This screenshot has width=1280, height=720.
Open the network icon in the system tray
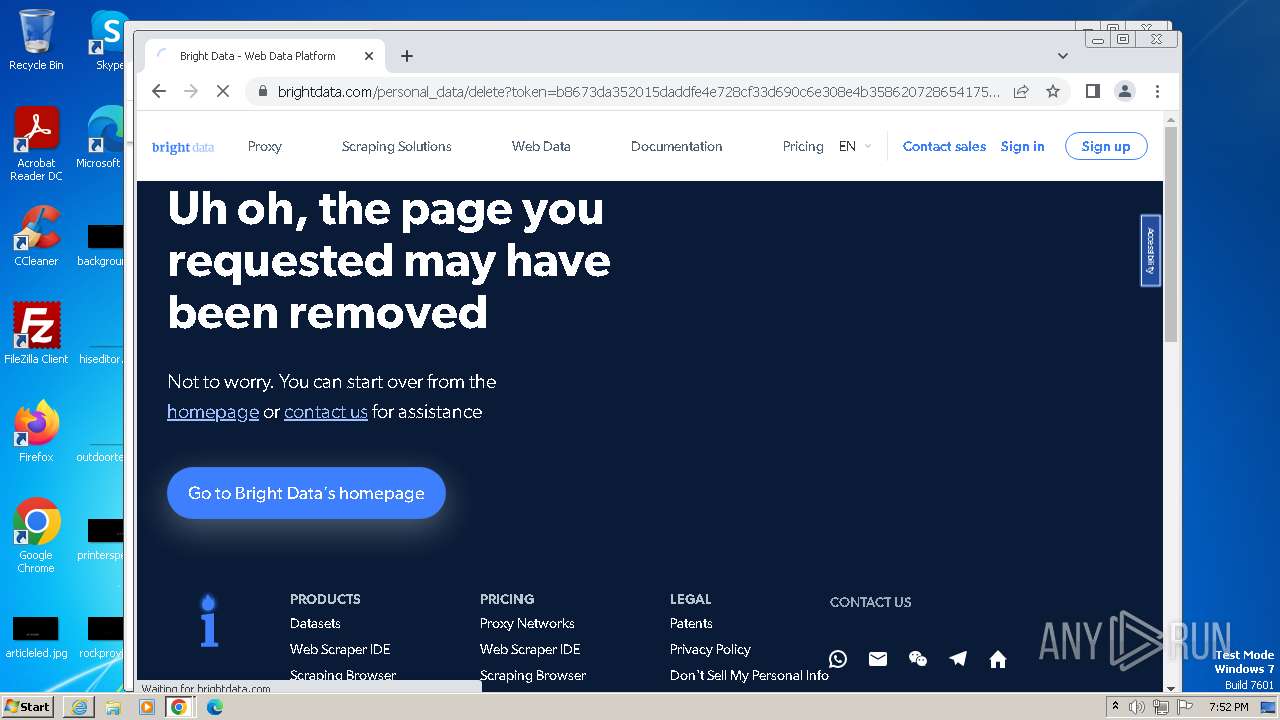[x=1161, y=707]
